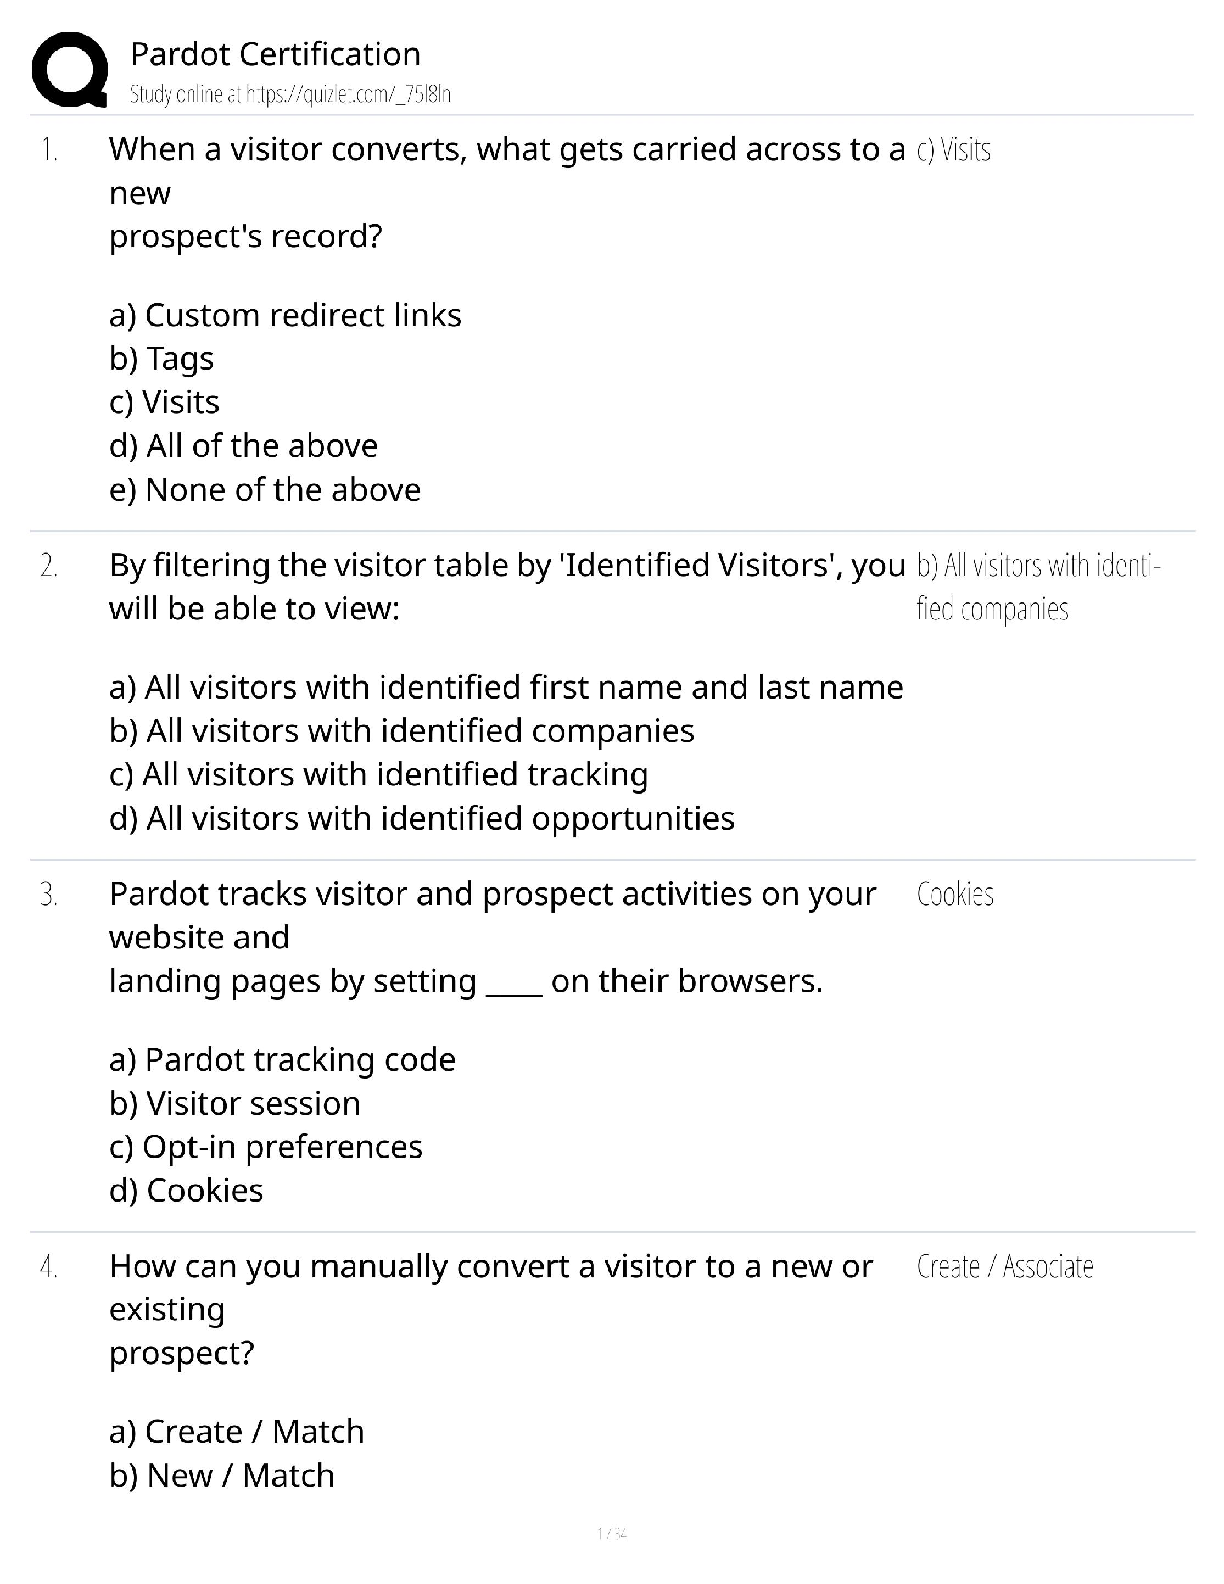
Task: Open the quizlet.com study link
Action: click(x=290, y=95)
